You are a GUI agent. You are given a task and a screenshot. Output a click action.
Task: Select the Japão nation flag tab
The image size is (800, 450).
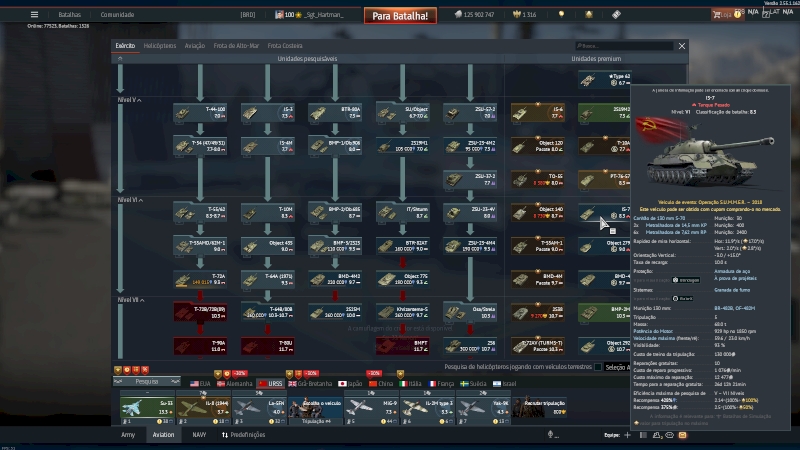pos(350,384)
